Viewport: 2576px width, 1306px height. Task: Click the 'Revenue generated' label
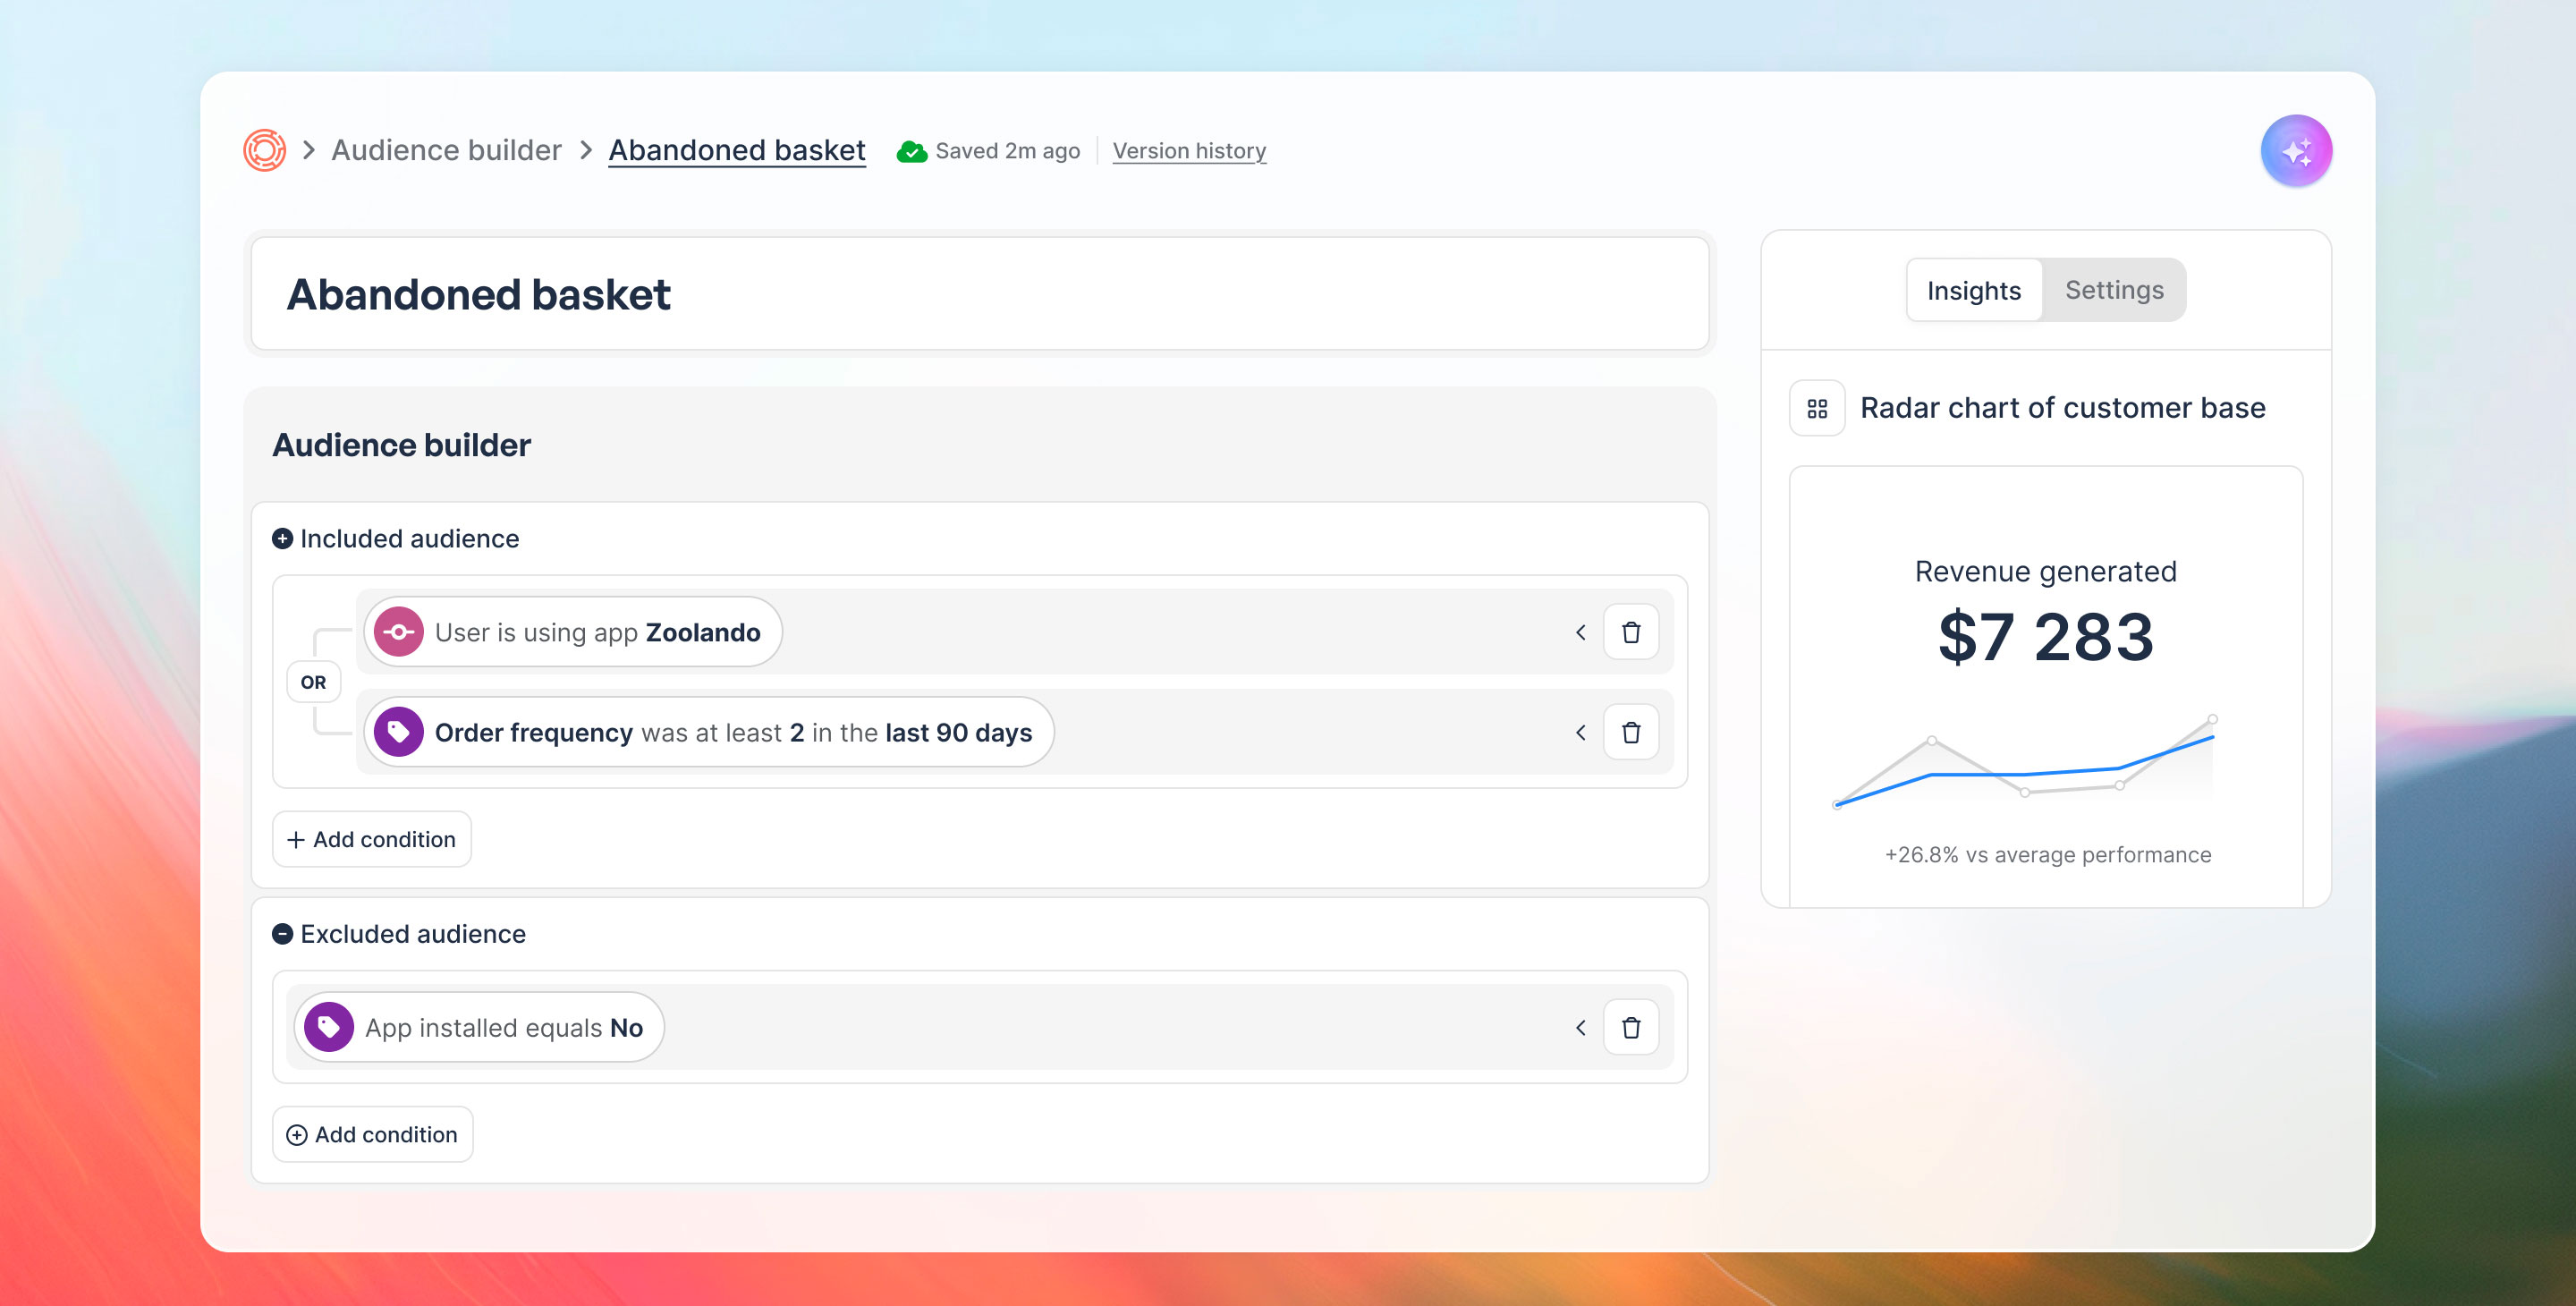[2046, 571]
